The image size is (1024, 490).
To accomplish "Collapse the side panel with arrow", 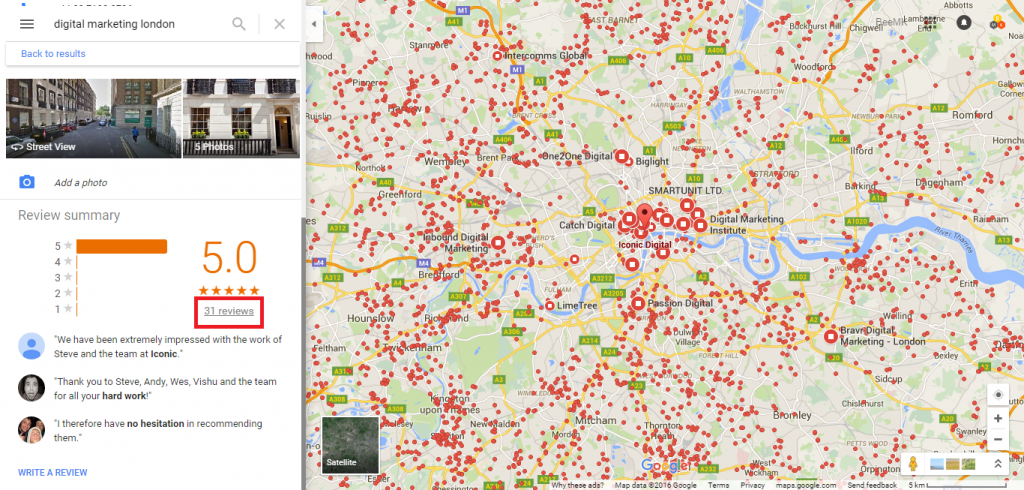I will tap(314, 24).
